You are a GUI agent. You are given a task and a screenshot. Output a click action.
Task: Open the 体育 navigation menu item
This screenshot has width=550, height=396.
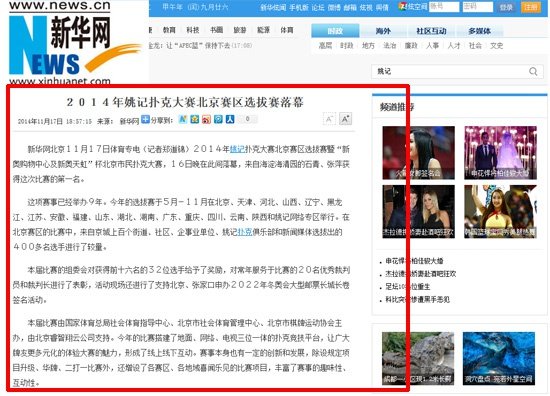click(287, 30)
